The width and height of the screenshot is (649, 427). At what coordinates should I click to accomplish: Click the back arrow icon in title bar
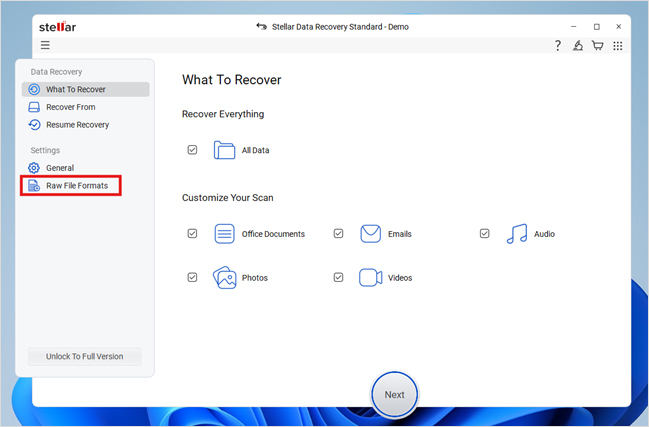[262, 26]
